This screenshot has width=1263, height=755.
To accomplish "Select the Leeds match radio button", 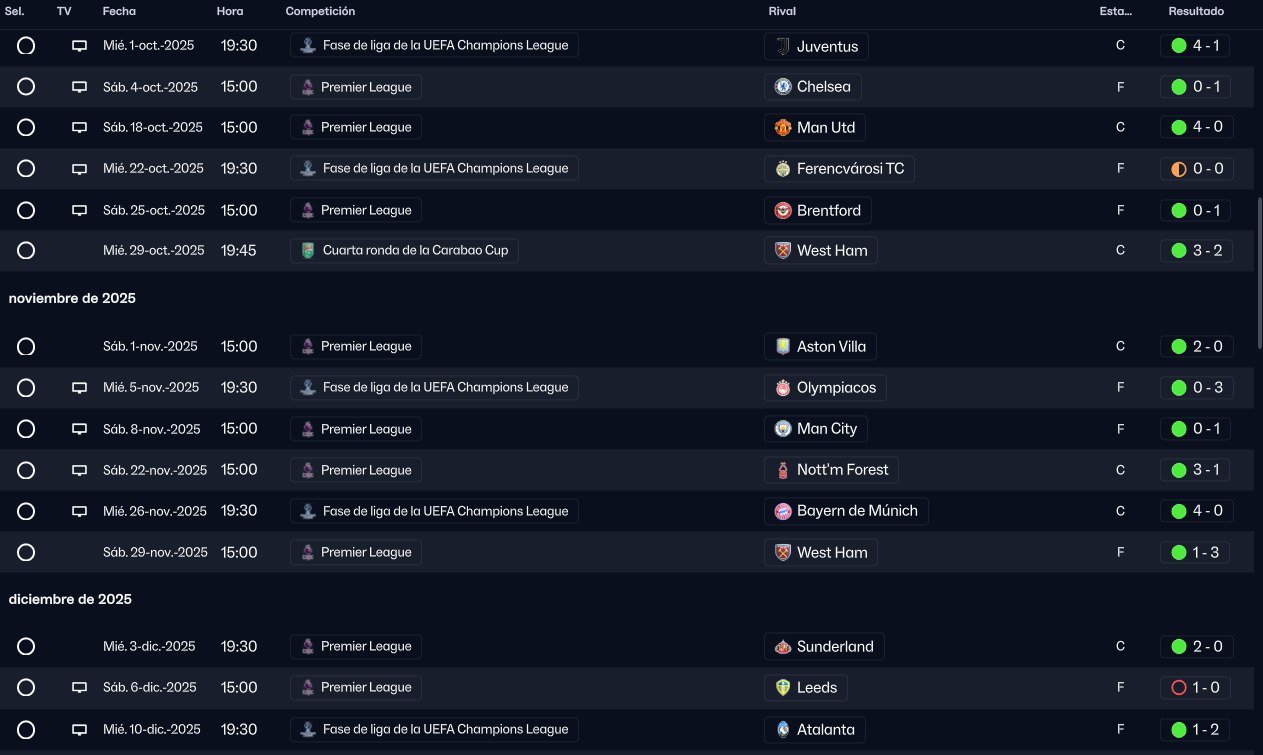I will [x=26, y=688].
